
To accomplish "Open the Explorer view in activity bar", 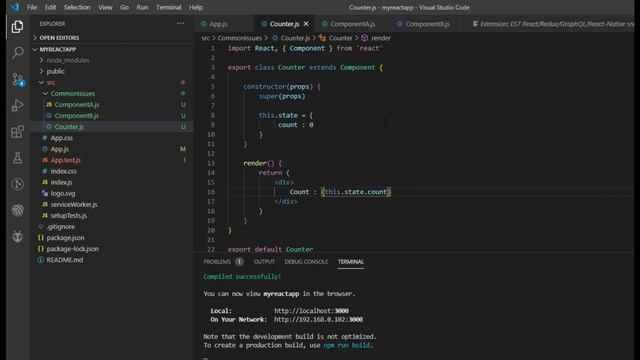I will [17, 27].
